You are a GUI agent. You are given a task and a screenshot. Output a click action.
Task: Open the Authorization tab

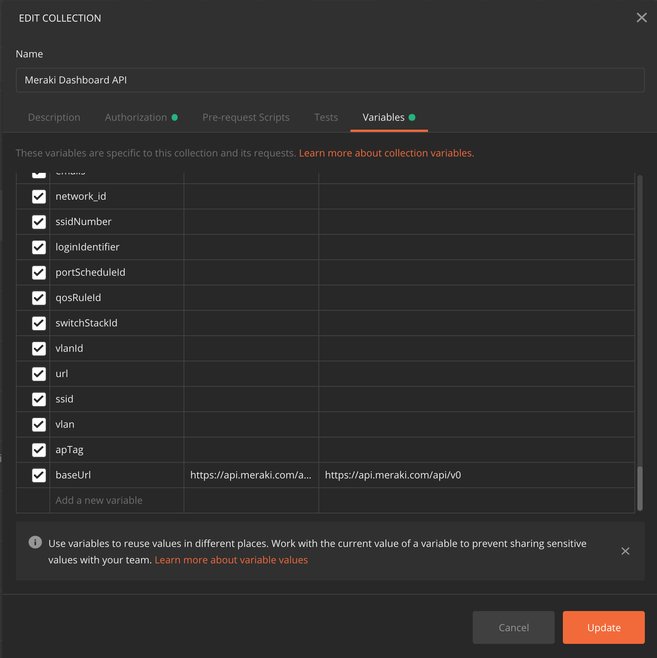pyautogui.click(x=136, y=117)
